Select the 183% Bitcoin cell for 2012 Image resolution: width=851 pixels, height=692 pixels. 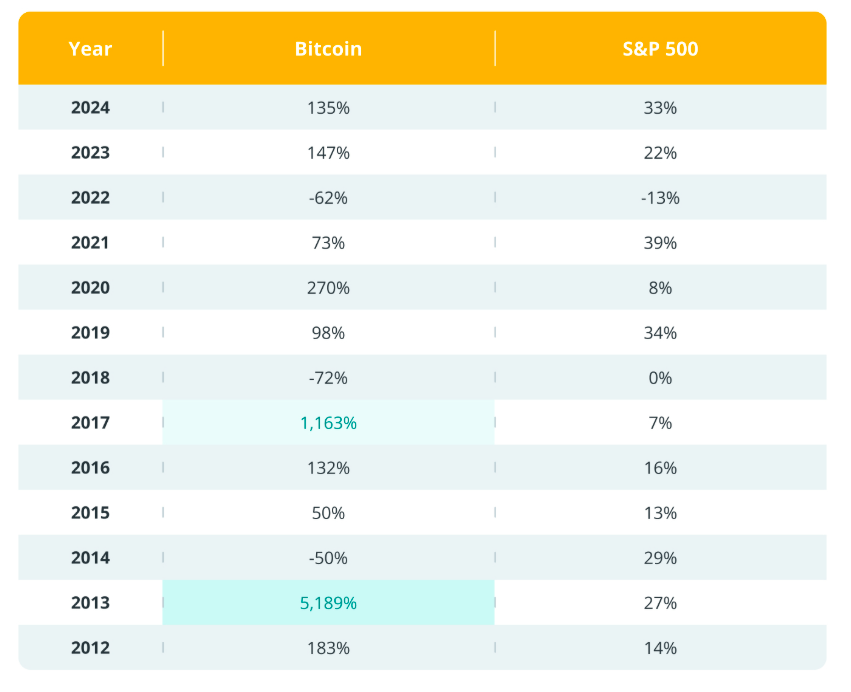click(x=328, y=648)
